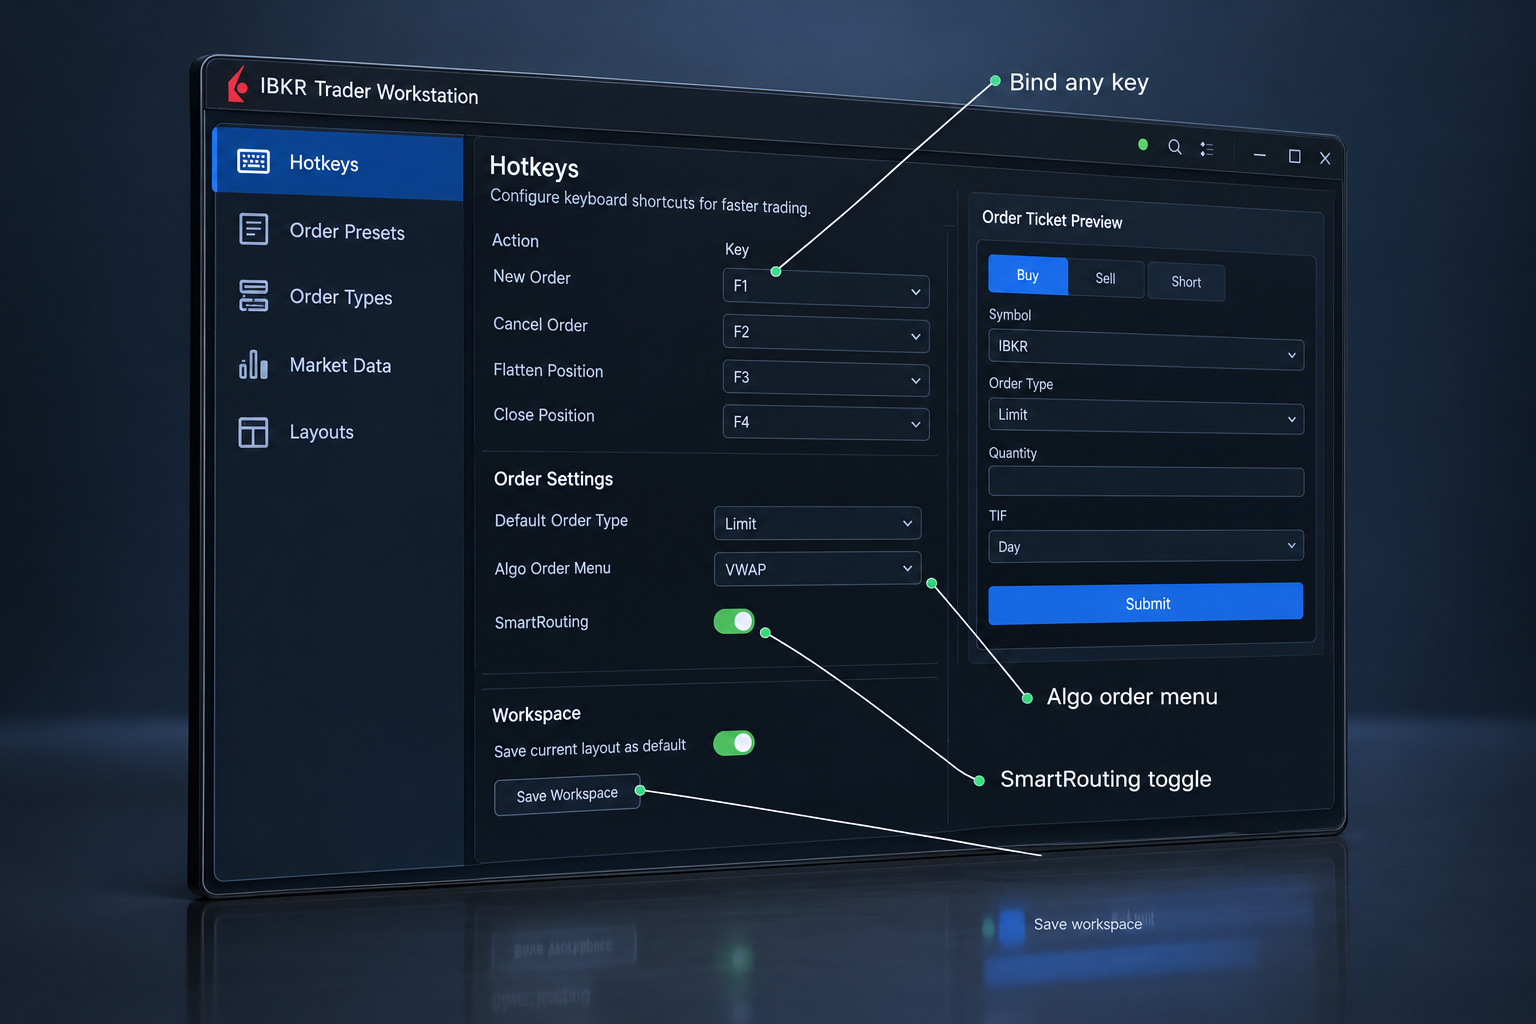Open the New Order key dropdown F1
The image size is (1536, 1024).
coord(826,288)
